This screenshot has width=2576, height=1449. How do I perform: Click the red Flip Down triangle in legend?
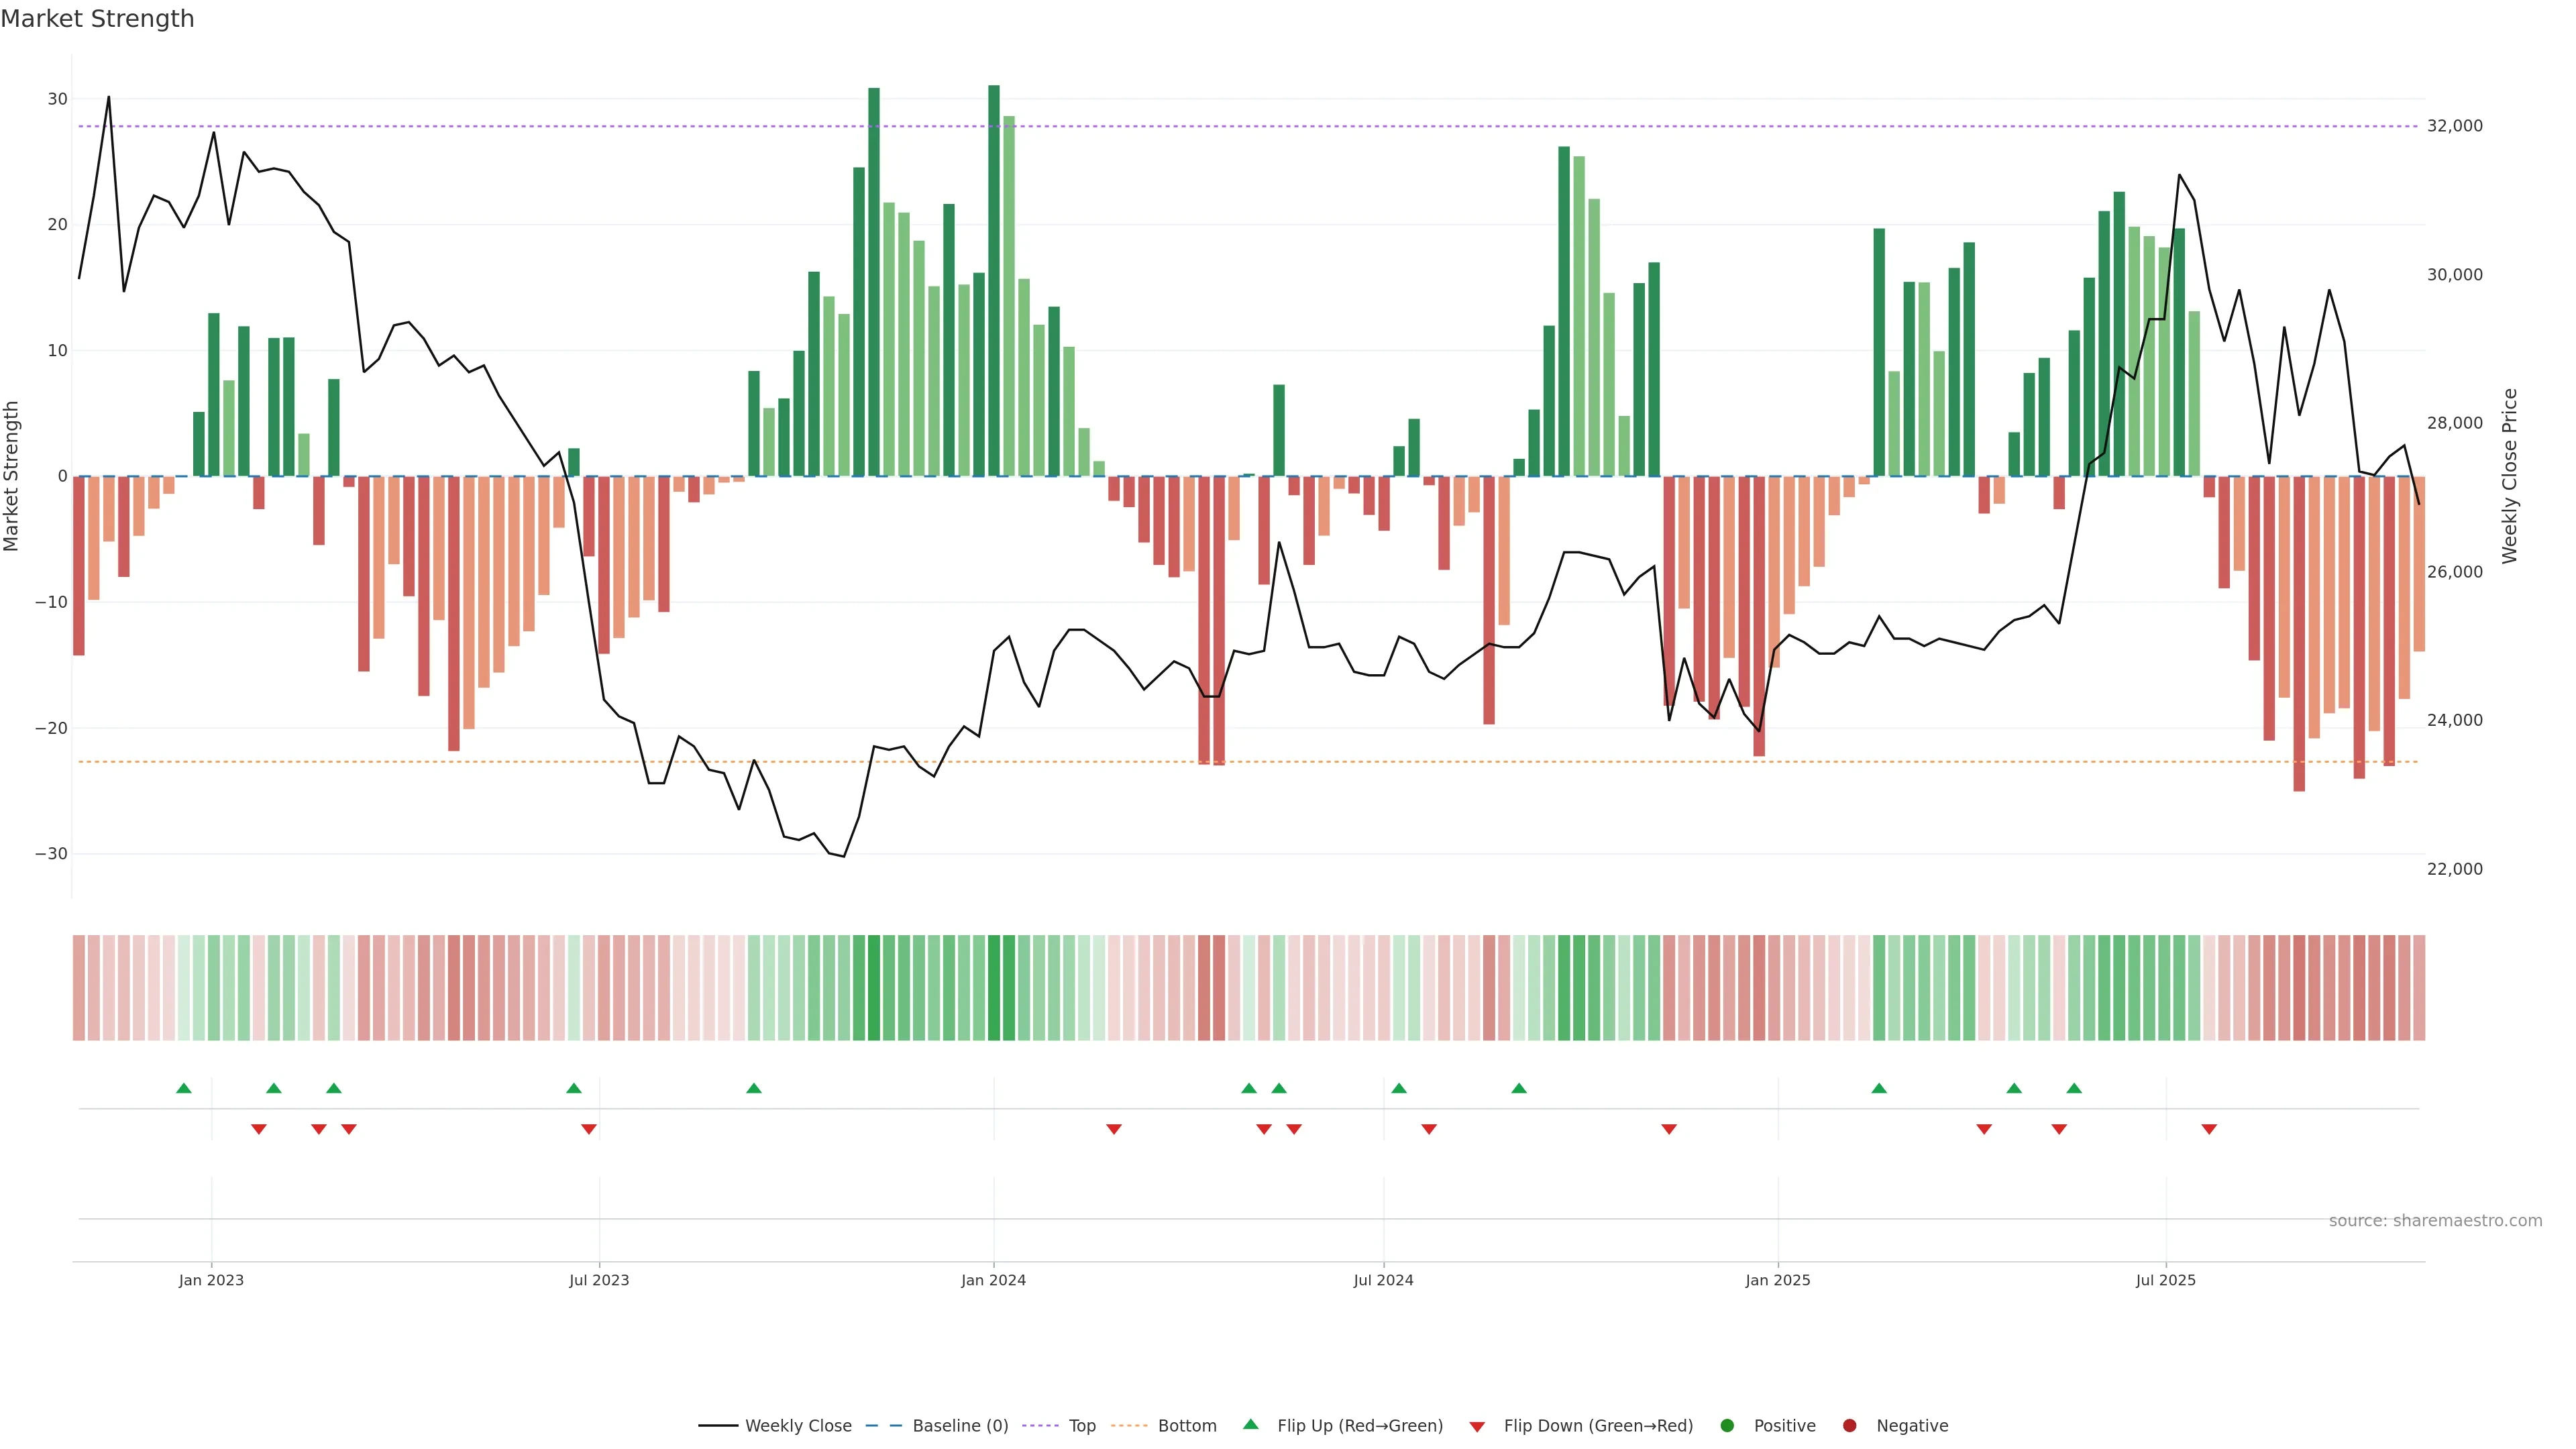point(1476,1426)
